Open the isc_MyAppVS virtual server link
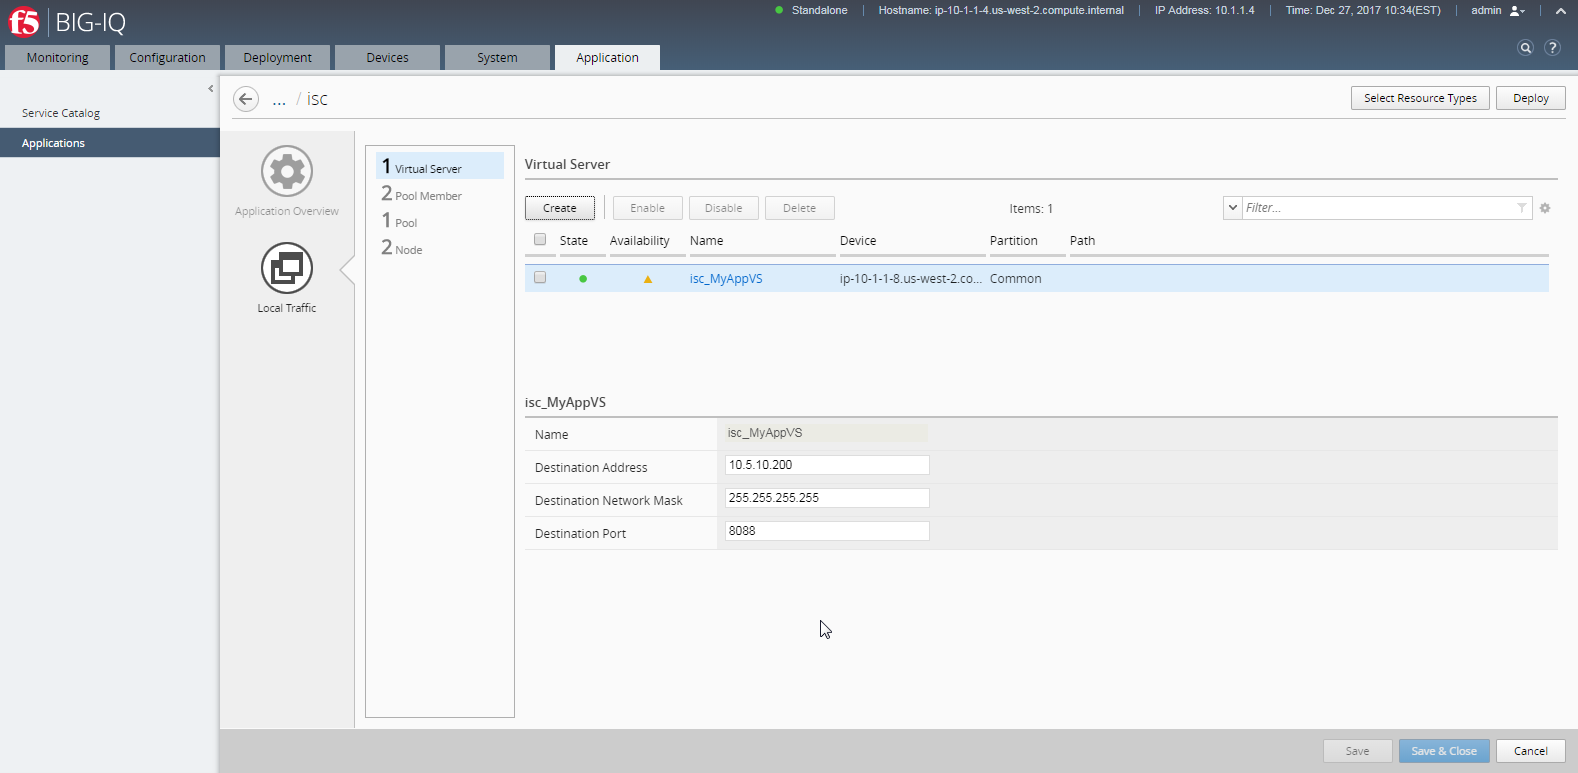Viewport: 1578px width, 773px height. pos(726,279)
